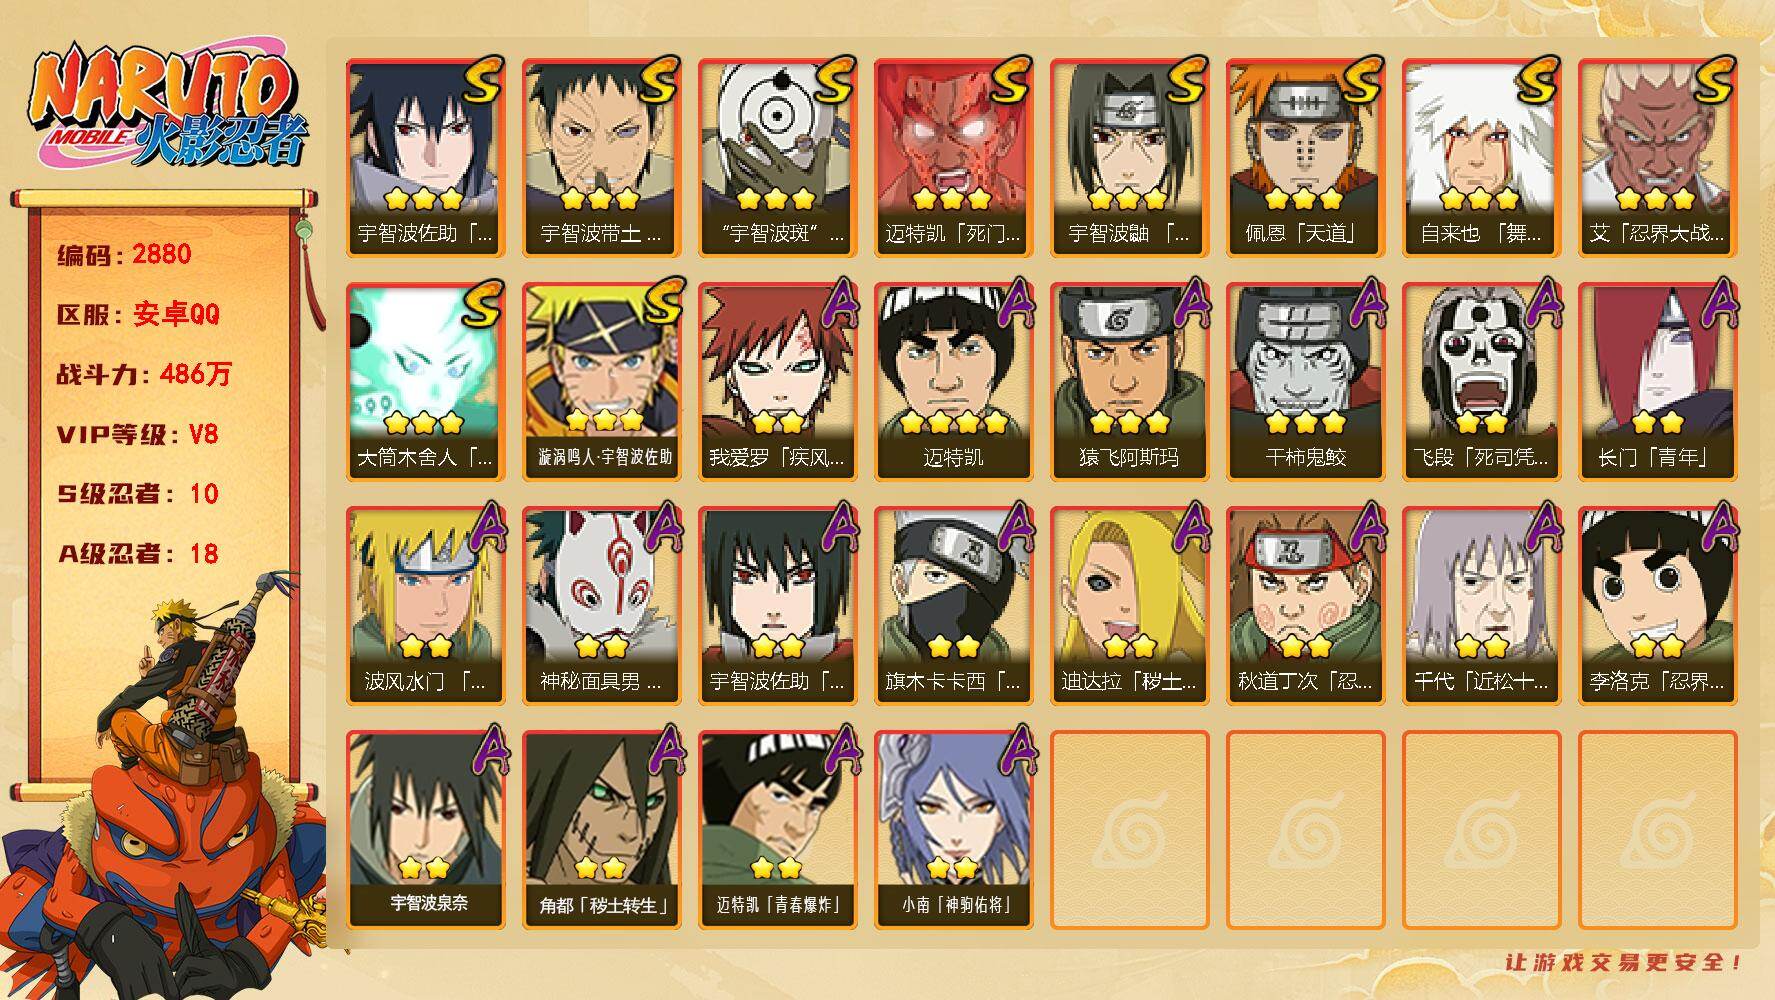Click the last empty ninja slot
The width and height of the screenshot is (1775, 1000).
[1657, 830]
